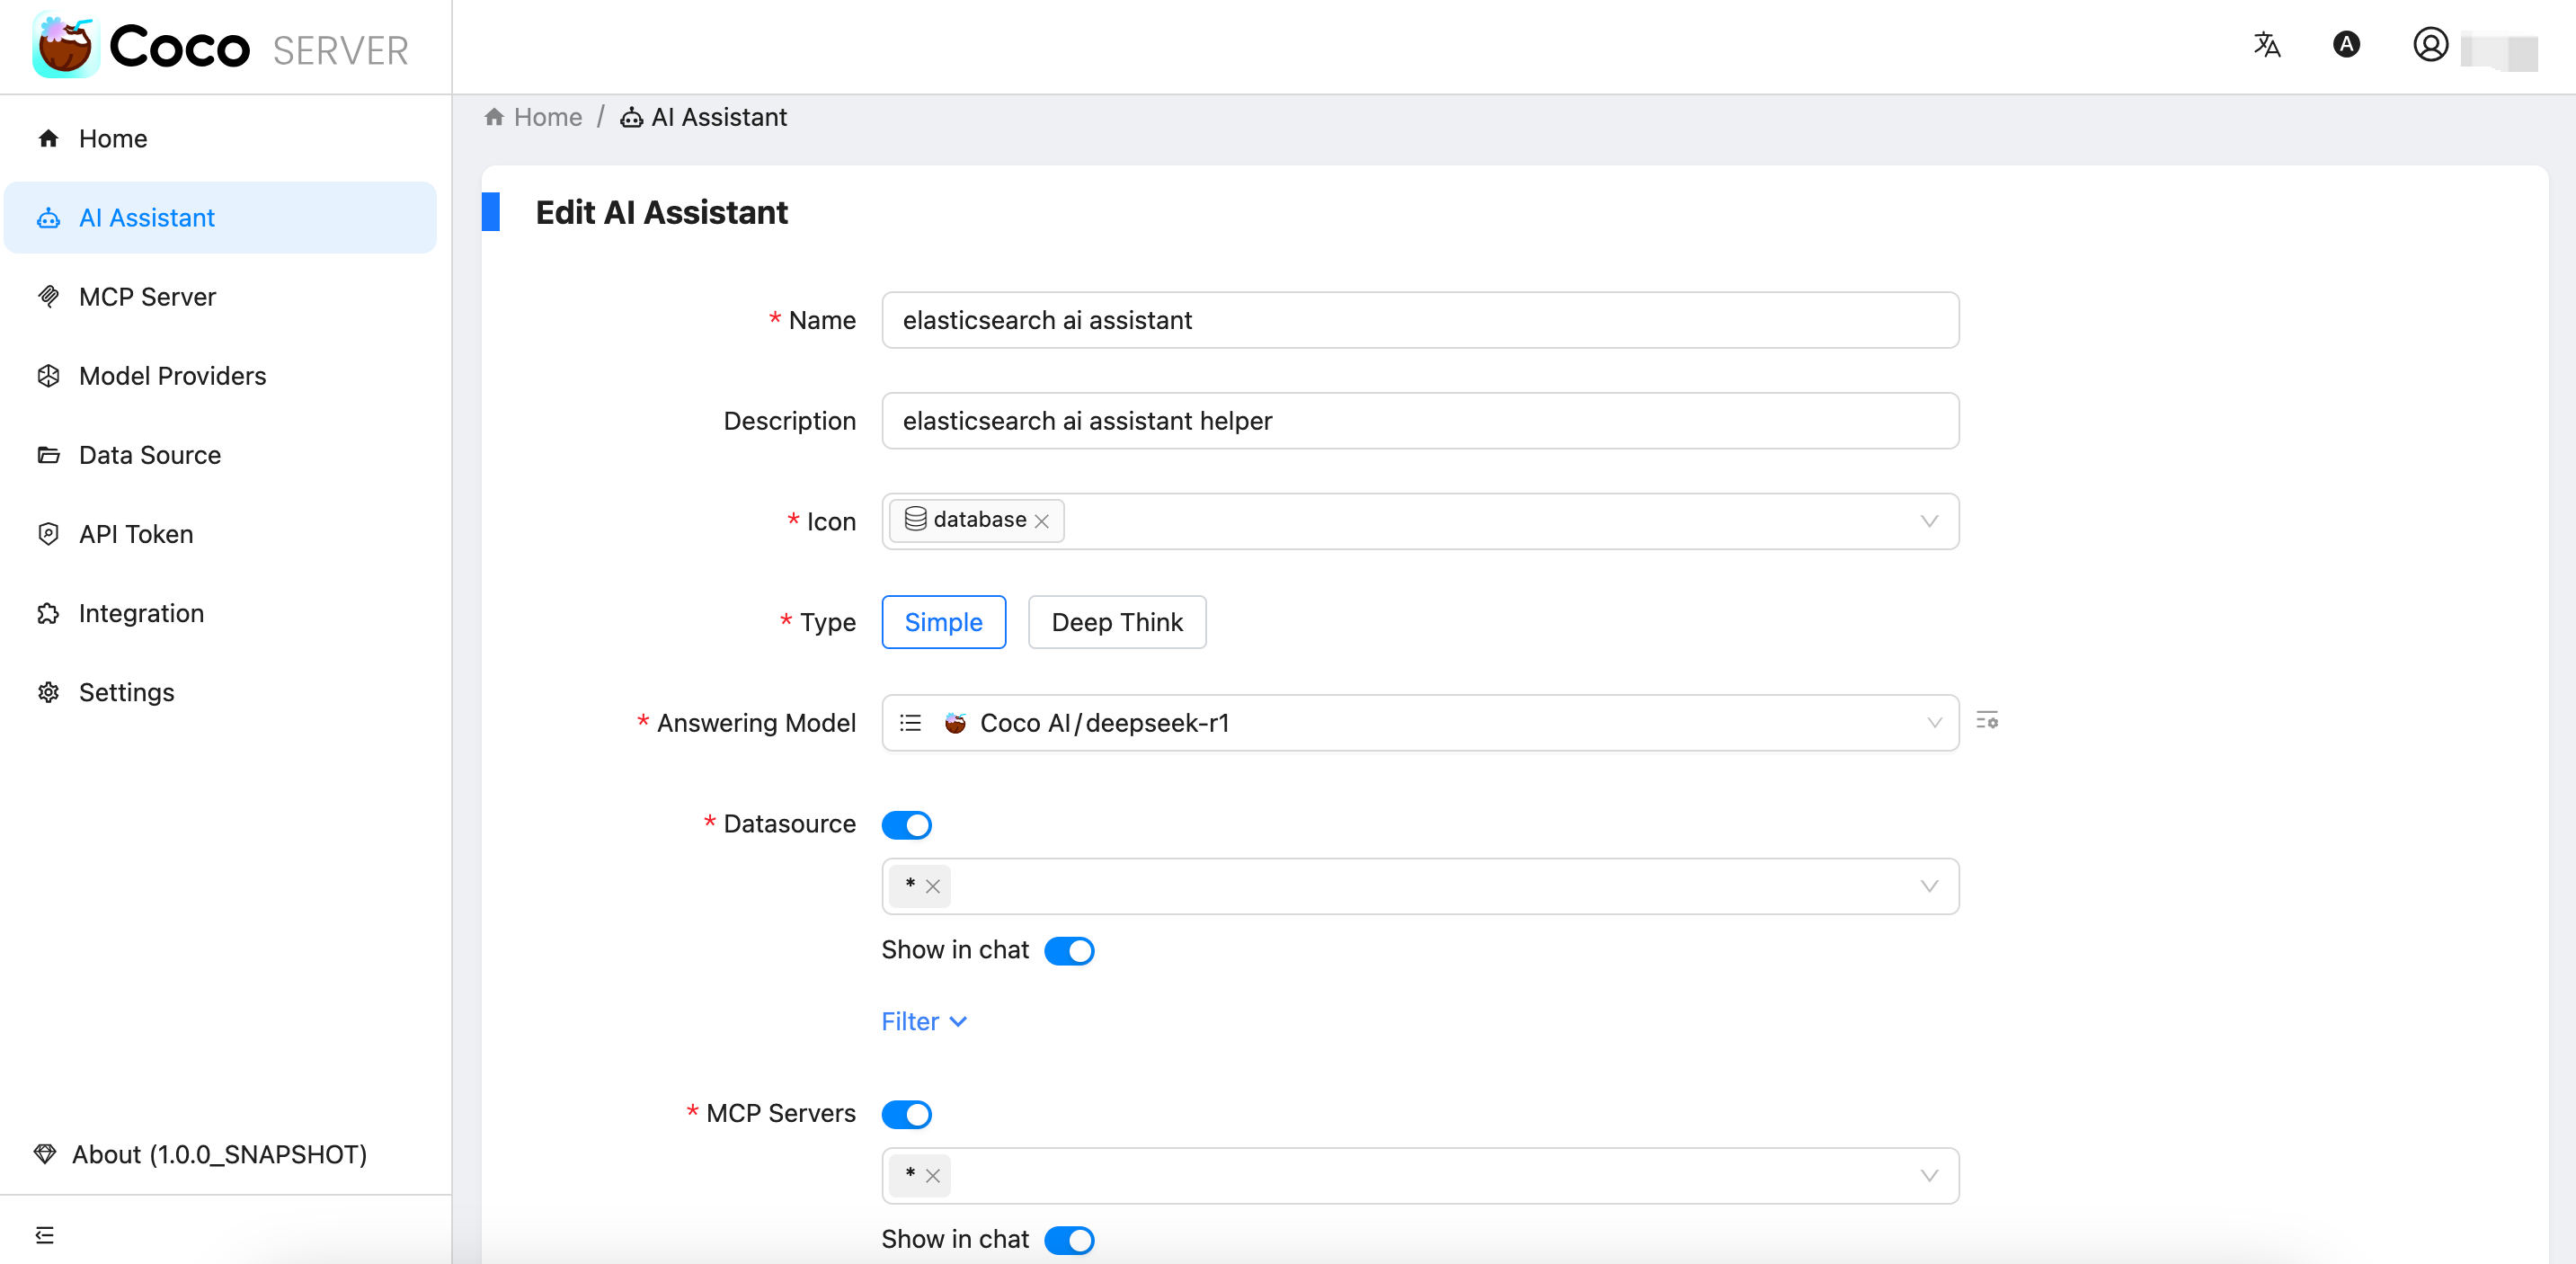Click the Data Source folder icon
This screenshot has height=1264, width=2576.
point(48,455)
